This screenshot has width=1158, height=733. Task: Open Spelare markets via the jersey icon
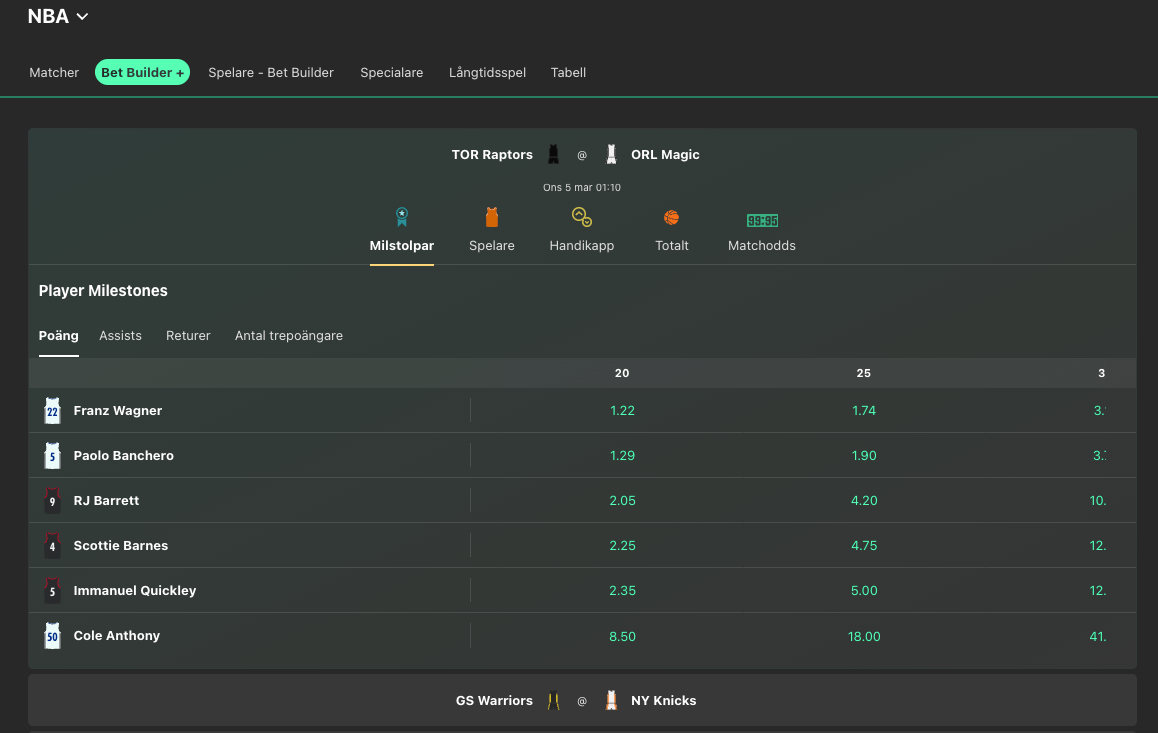(x=491, y=216)
